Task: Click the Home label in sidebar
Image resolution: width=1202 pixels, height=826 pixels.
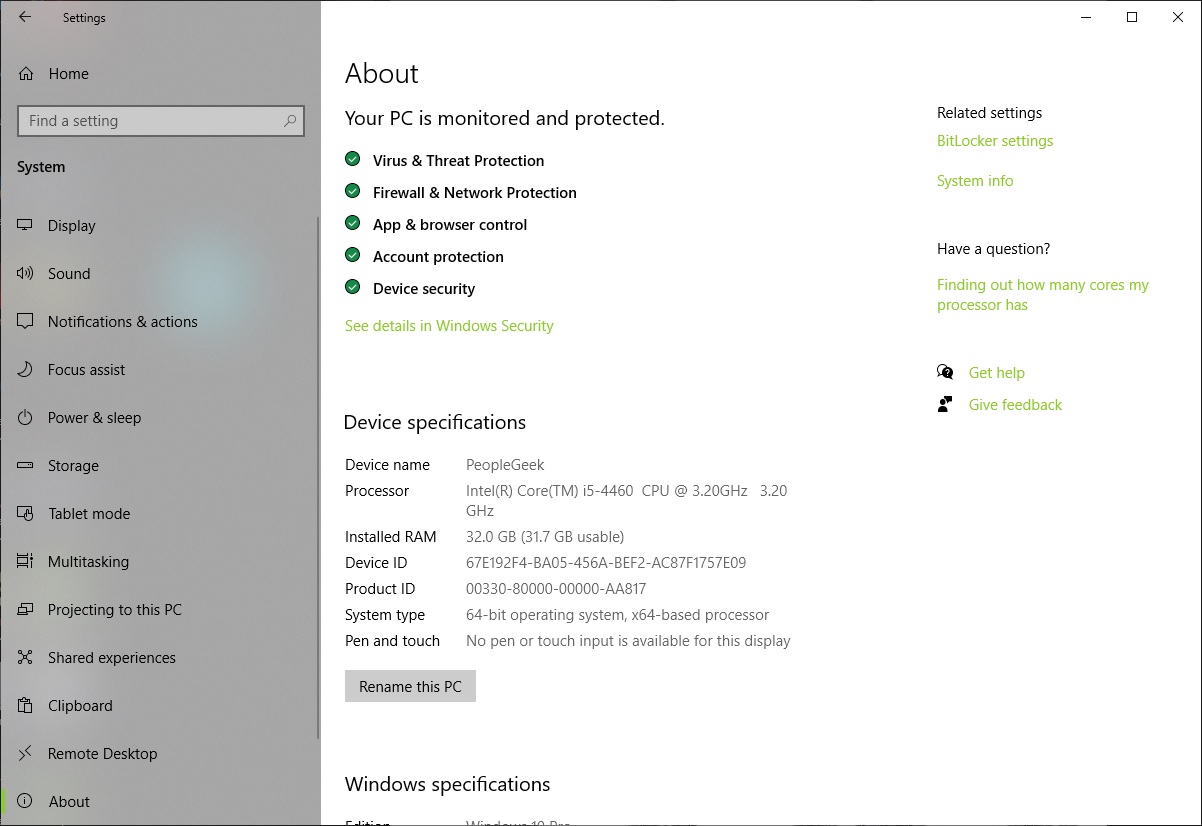Action: point(68,74)
